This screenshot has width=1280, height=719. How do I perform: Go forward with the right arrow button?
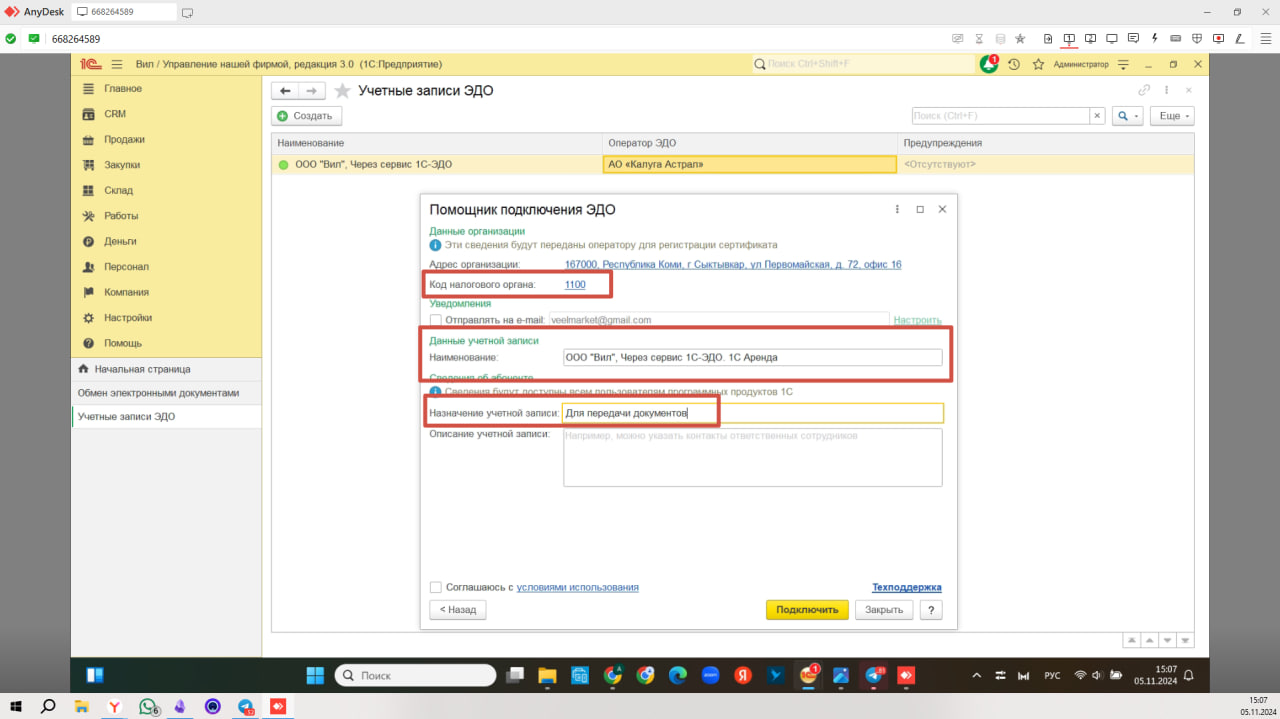(311, 91)
